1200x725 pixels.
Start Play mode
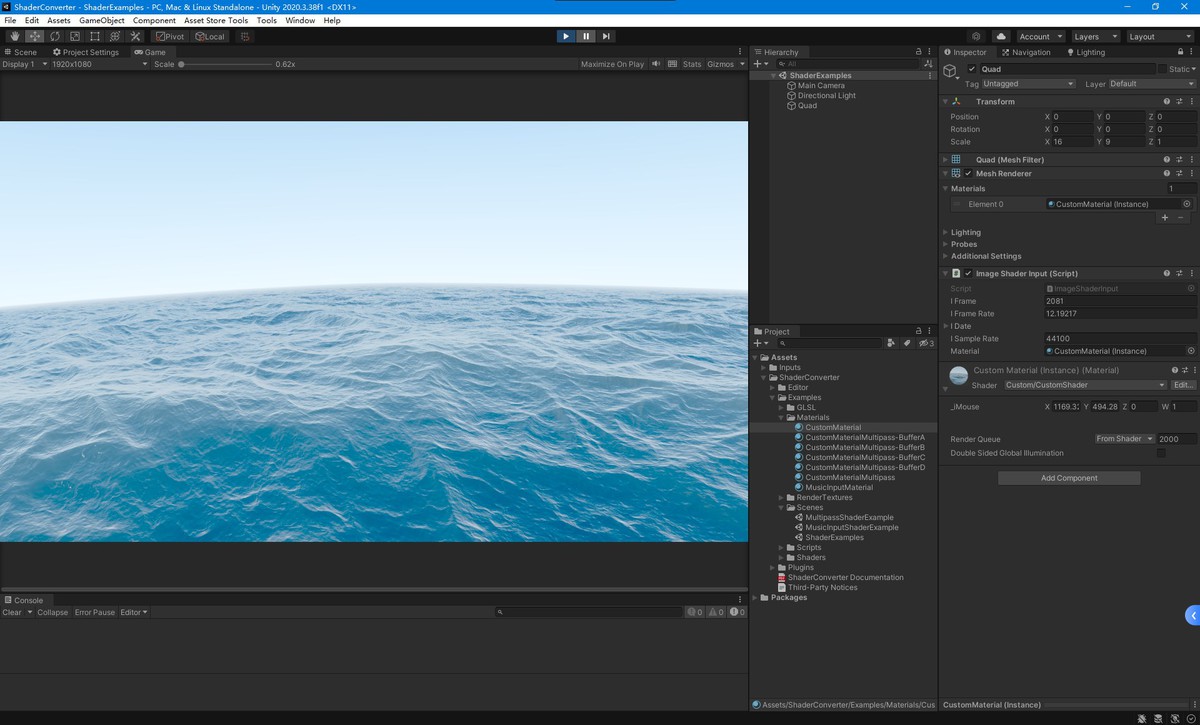[566, 36]
